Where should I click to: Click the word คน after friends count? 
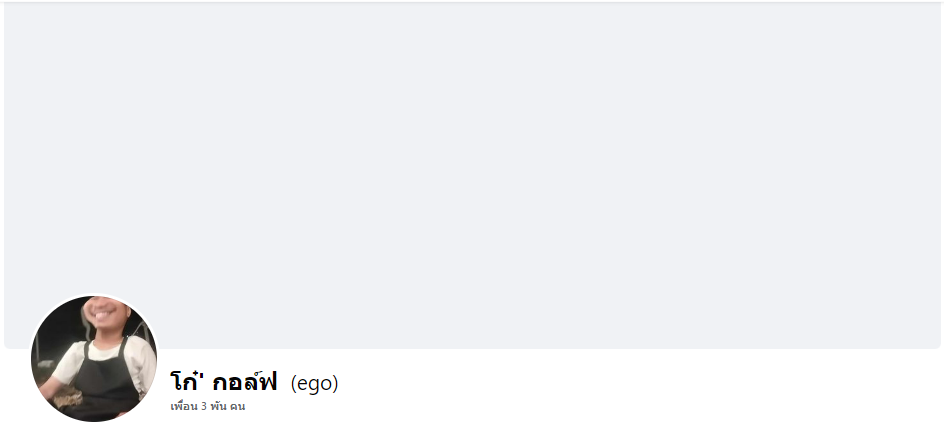(x=238, y=407)
